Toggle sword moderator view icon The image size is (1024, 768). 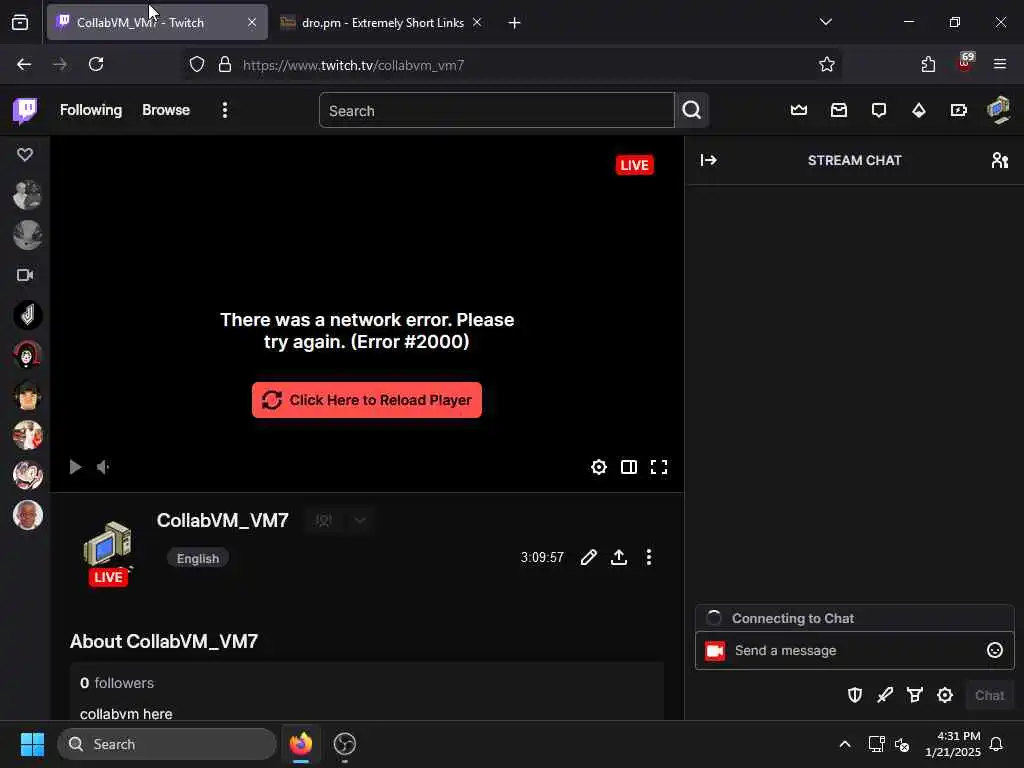[885, 695]
